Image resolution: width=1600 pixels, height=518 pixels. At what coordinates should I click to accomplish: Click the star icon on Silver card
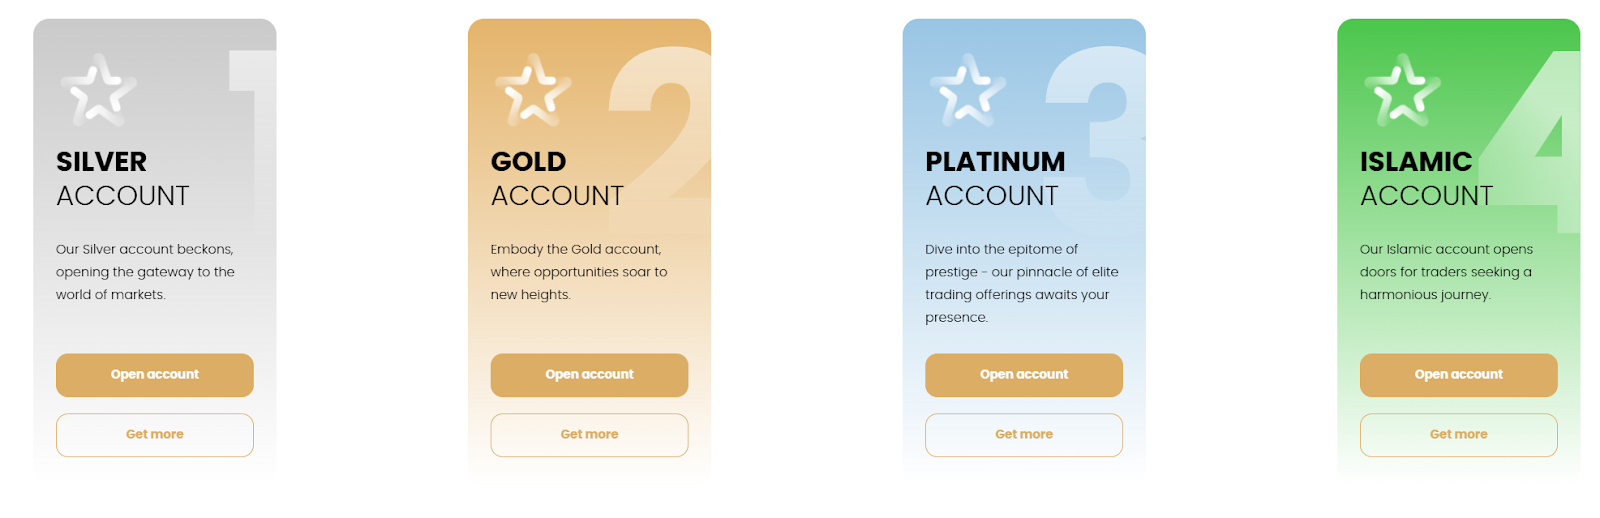point(98,90)
